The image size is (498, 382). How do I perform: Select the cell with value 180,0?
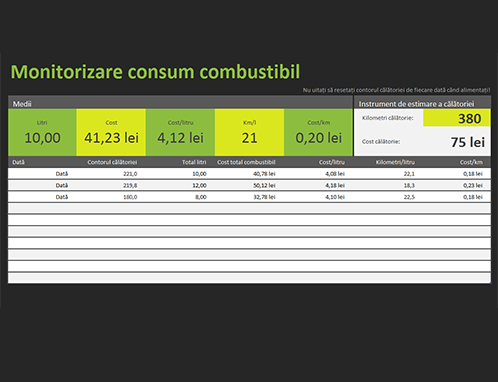tap(111, 197)
